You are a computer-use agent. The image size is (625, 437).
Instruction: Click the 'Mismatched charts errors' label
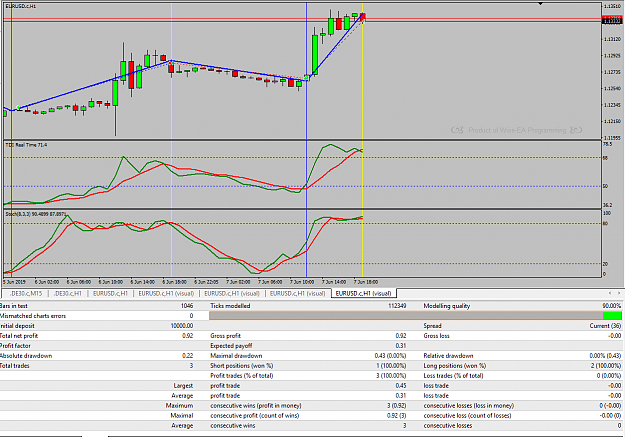[x=33, y=316]
